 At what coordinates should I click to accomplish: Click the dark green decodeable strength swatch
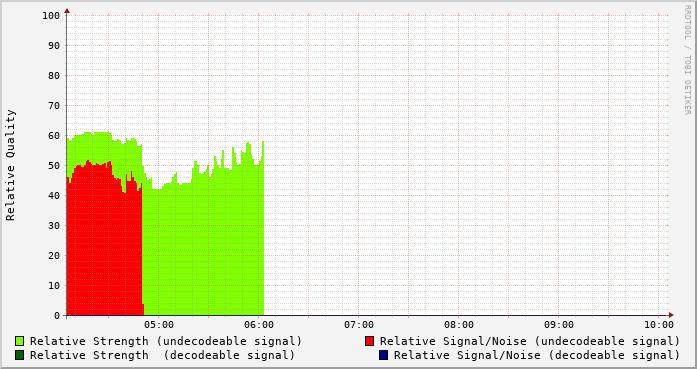coord(20,355)
